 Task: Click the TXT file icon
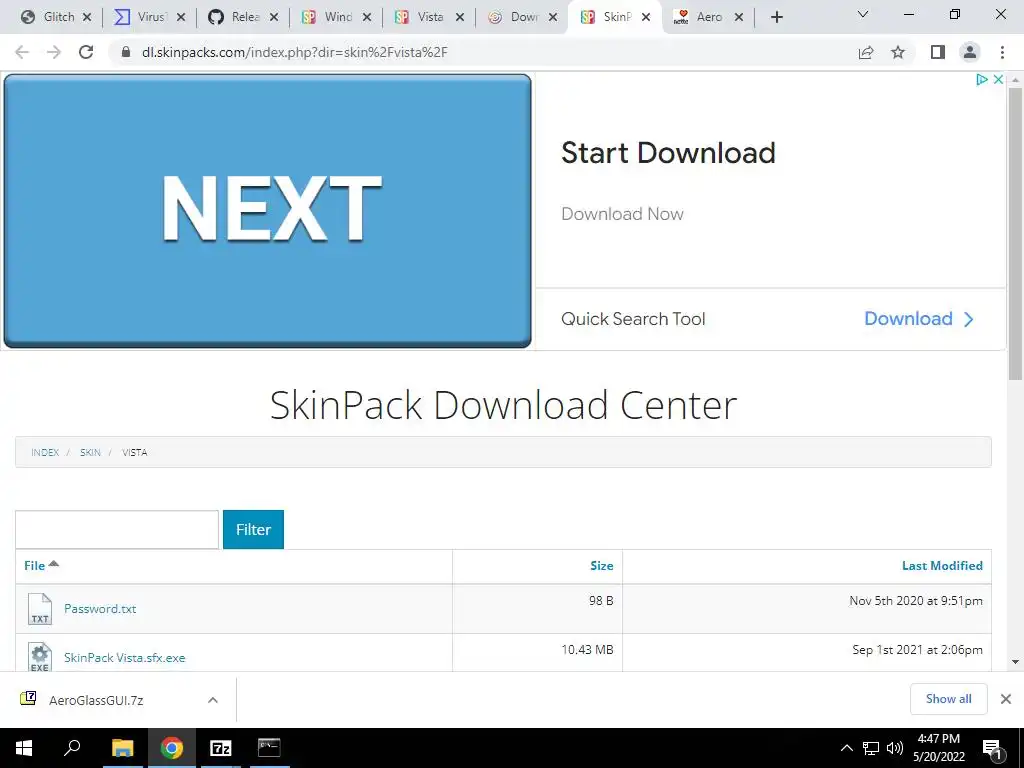pyautogui.click(x=40, y=609)
